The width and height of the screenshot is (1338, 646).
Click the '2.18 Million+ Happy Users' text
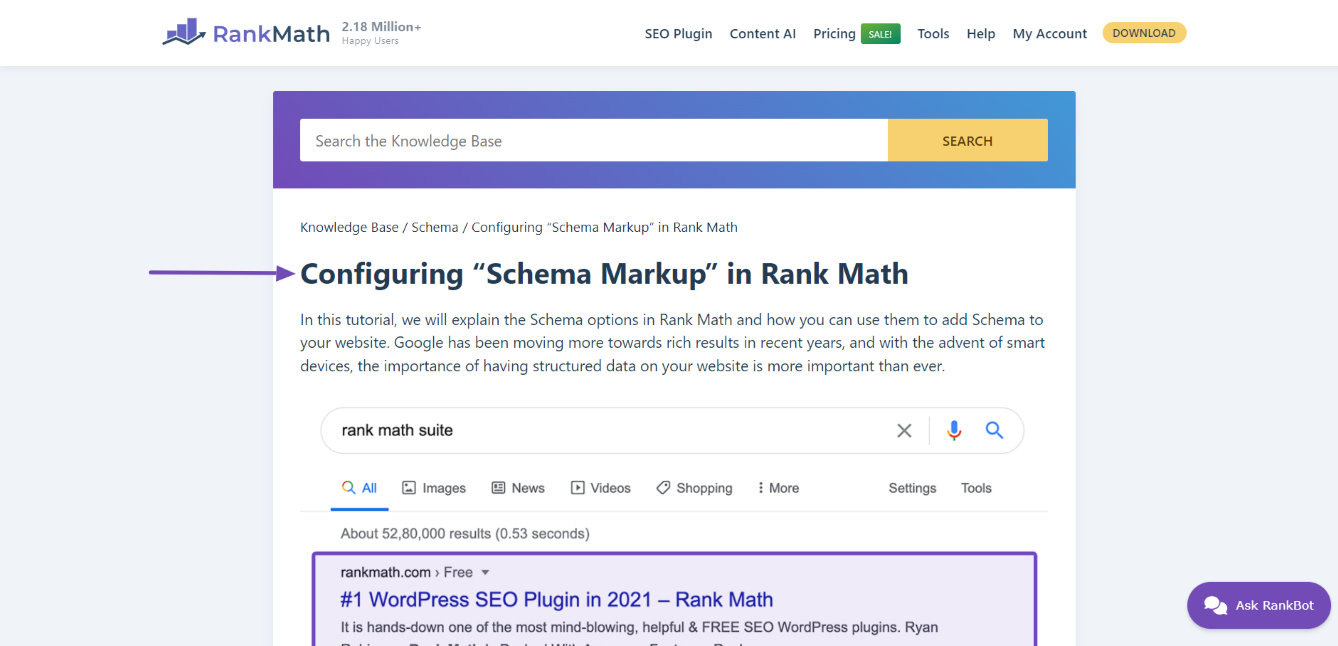point(381,33)
